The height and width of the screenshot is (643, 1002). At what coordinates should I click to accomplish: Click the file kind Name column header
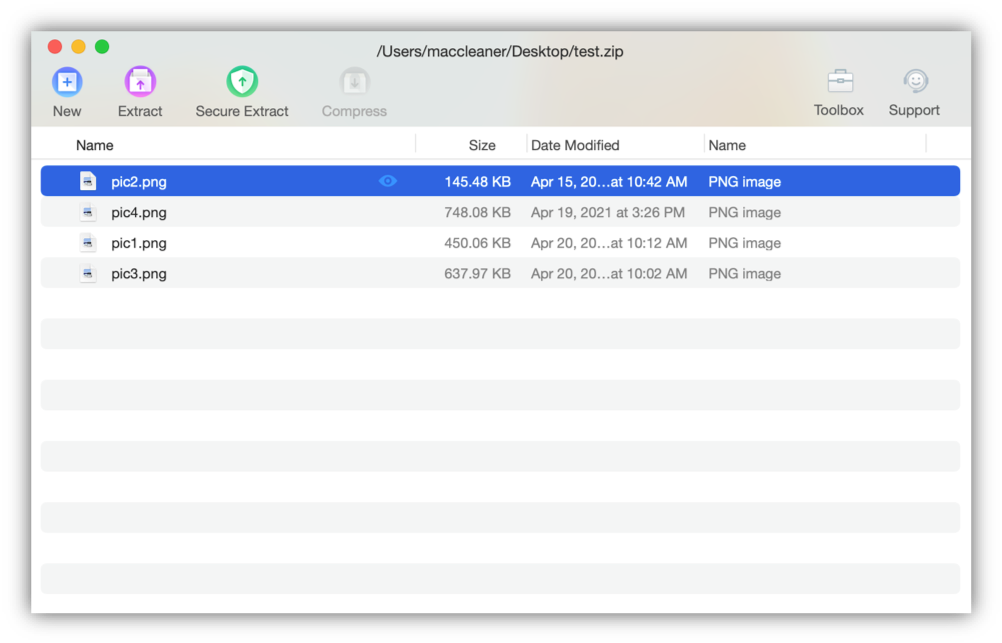pyautogui.click(x=727, y=145)
